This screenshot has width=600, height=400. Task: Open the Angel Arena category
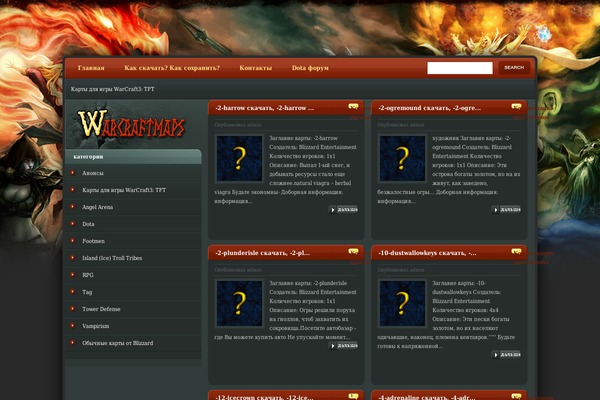click(98, 207)
